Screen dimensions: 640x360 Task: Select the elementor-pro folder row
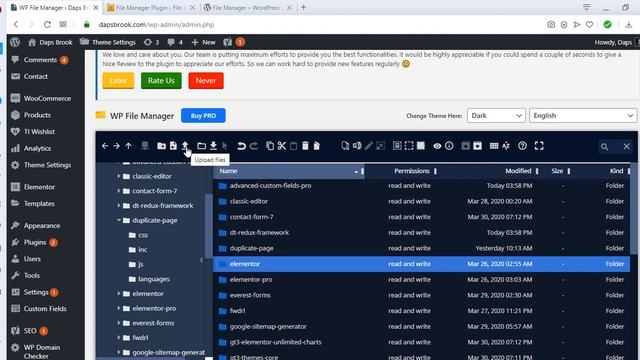pos(421,280)
